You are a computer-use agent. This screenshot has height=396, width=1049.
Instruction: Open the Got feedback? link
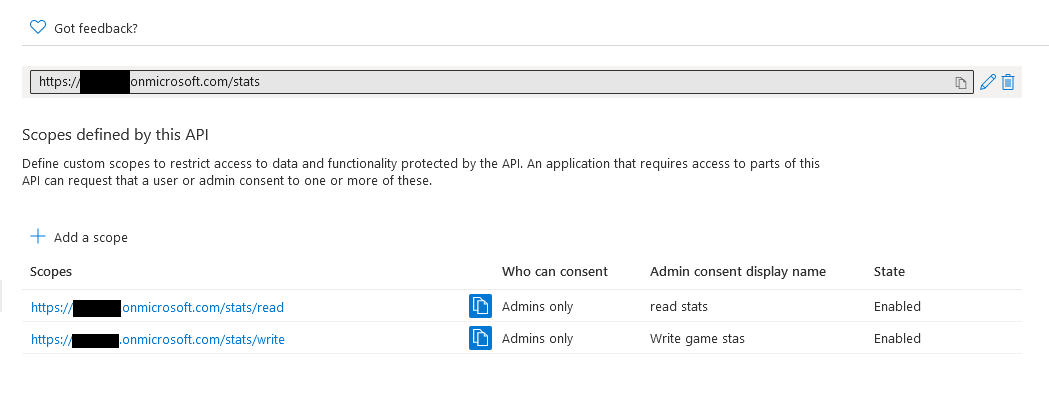click(96, 28)
